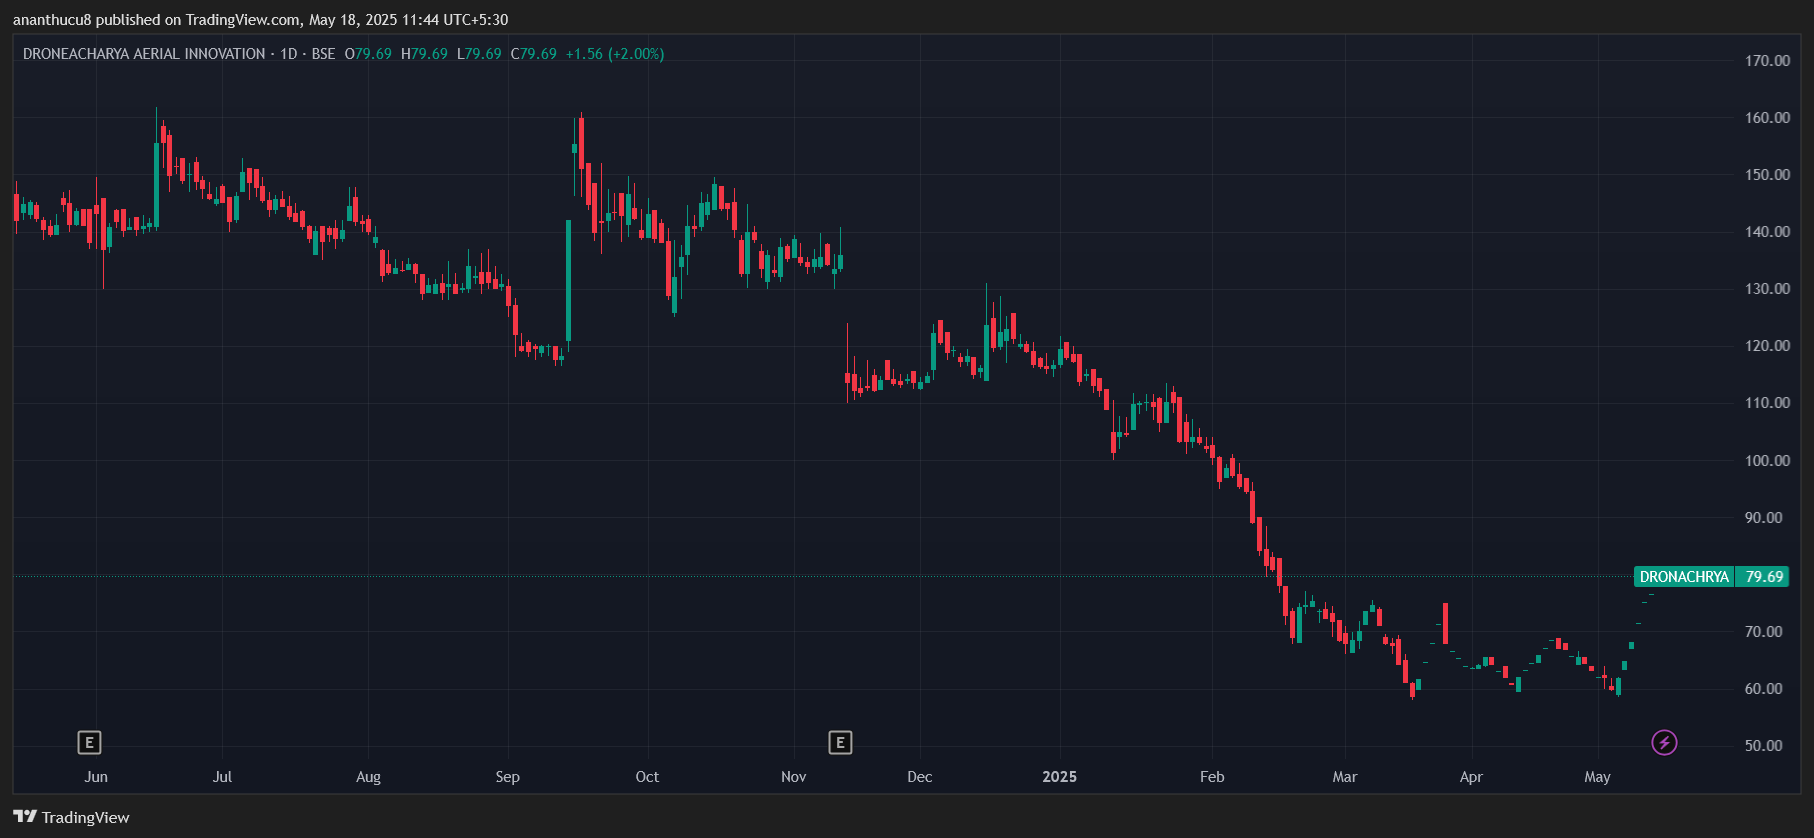This screenshot has width=1814, height=838.
Task: Click the purple lightning bolt icon
Action: 1664,743
